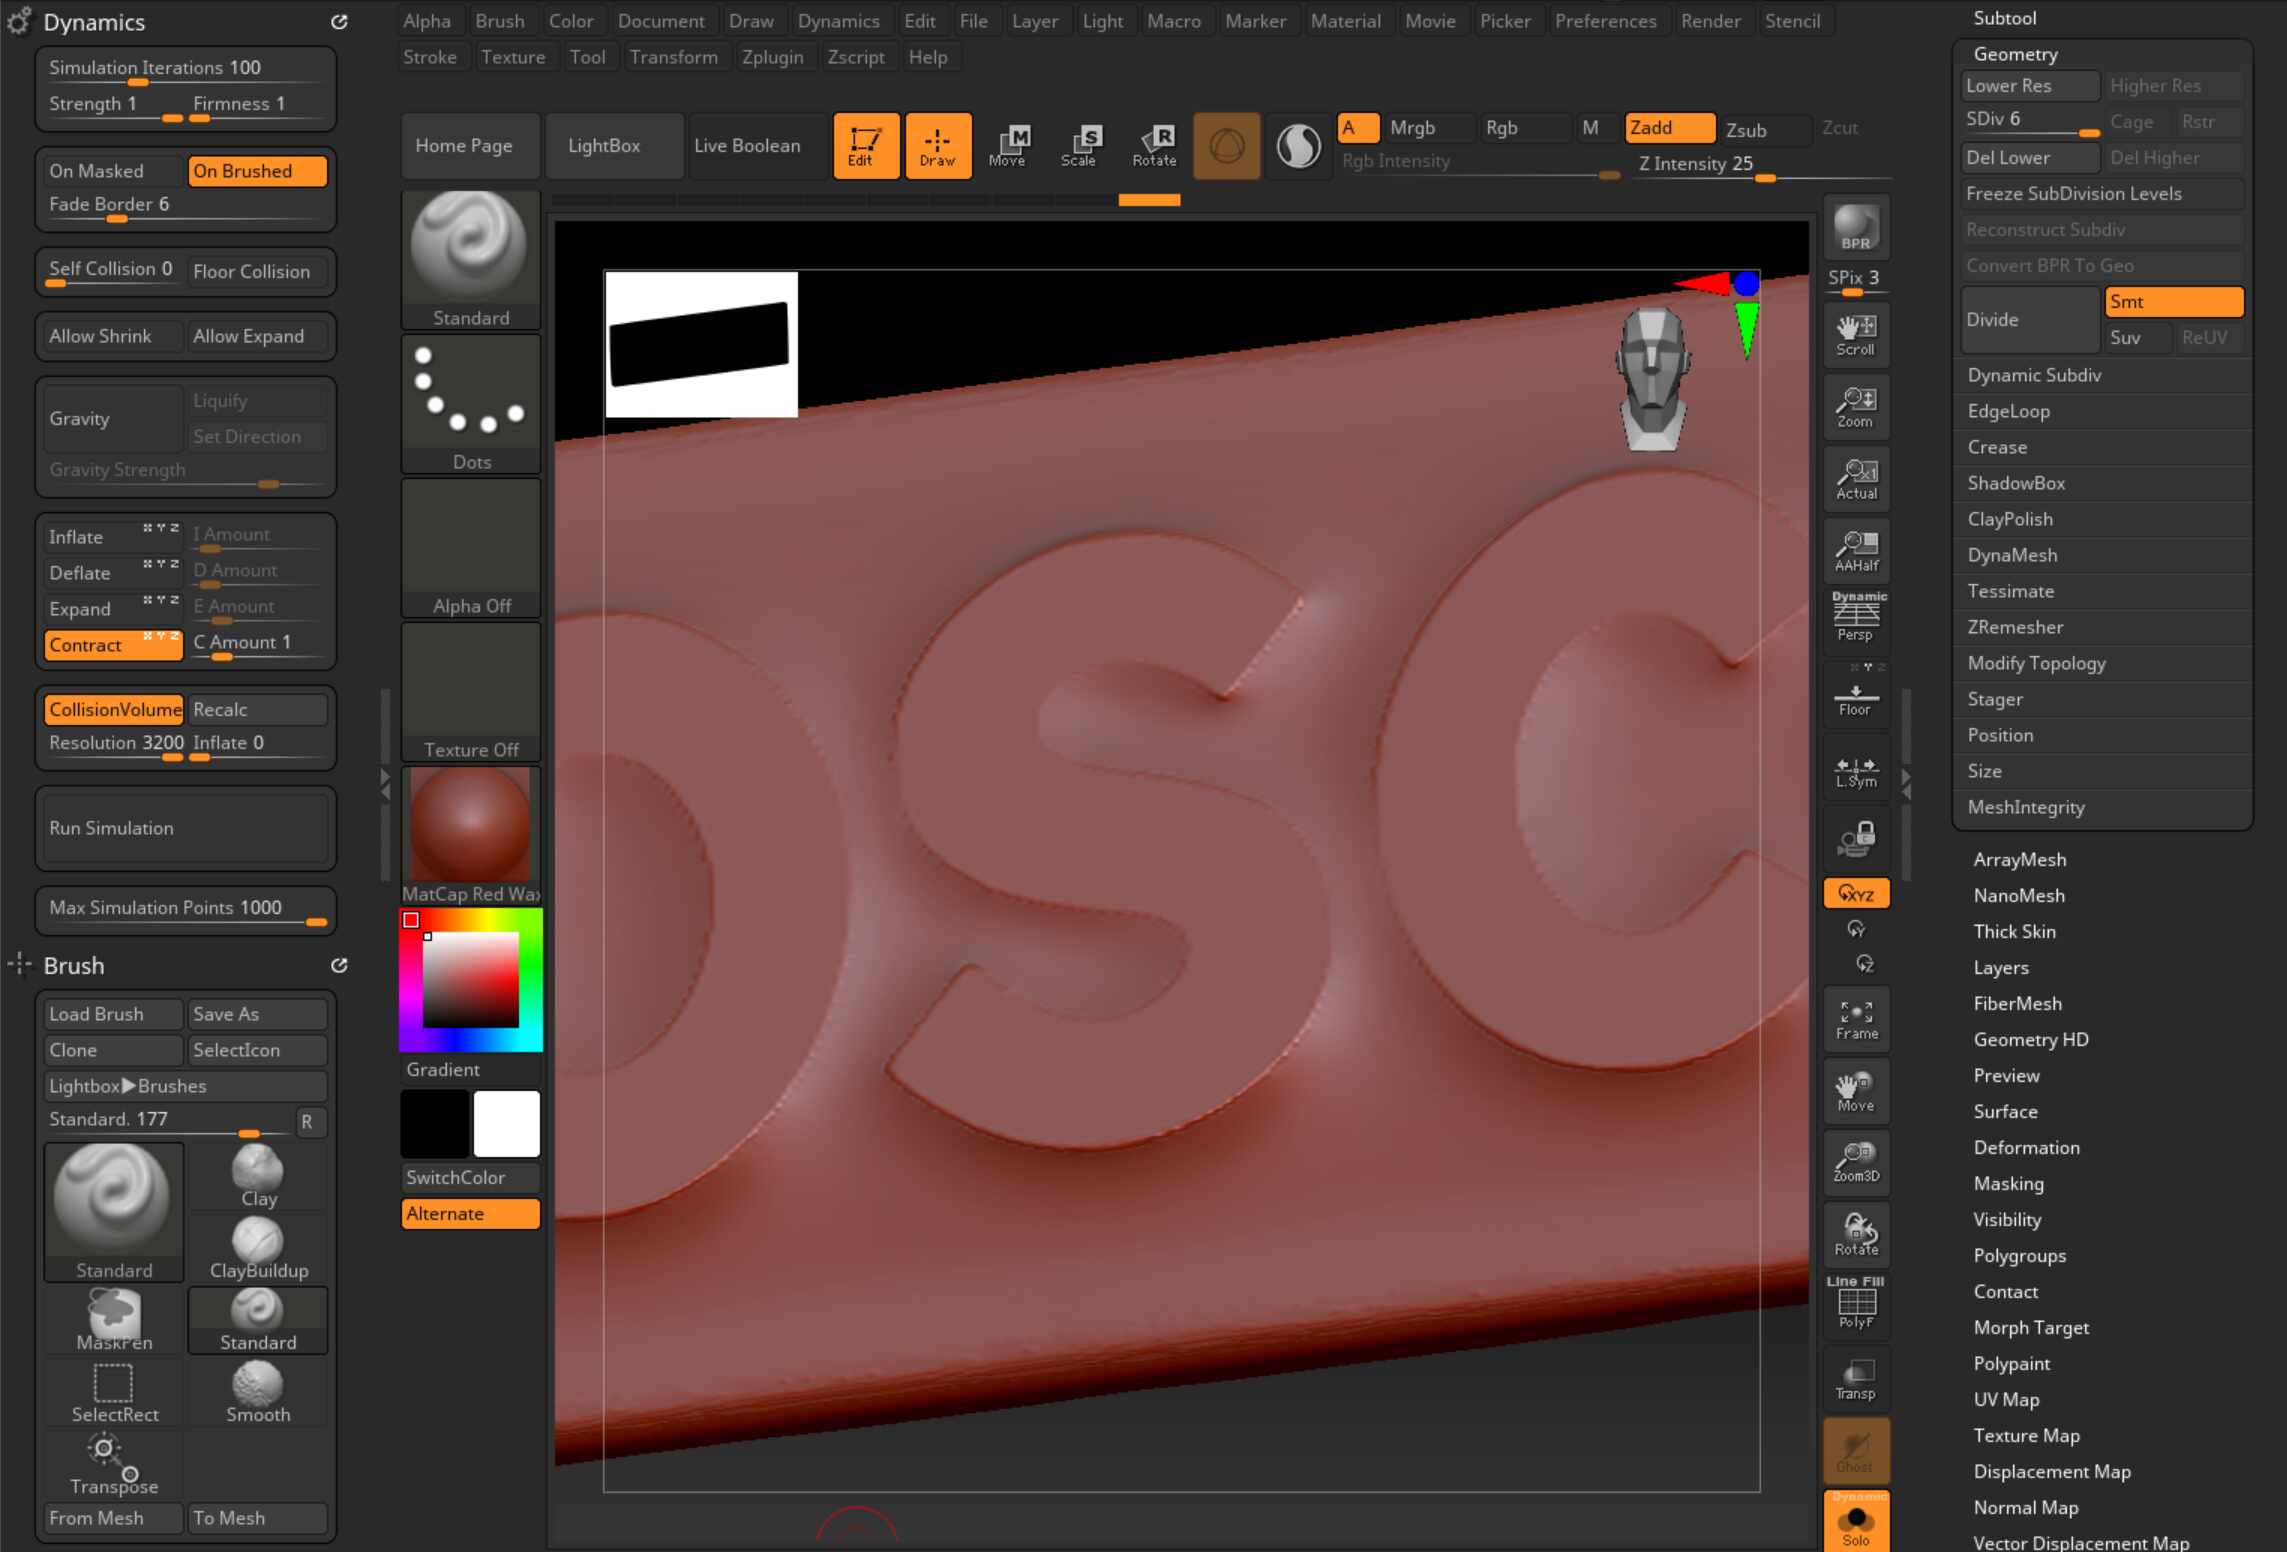Switch to the Scale transform icon
This screenshot has height=1552, width=2287.
(x=1081, y=146)
